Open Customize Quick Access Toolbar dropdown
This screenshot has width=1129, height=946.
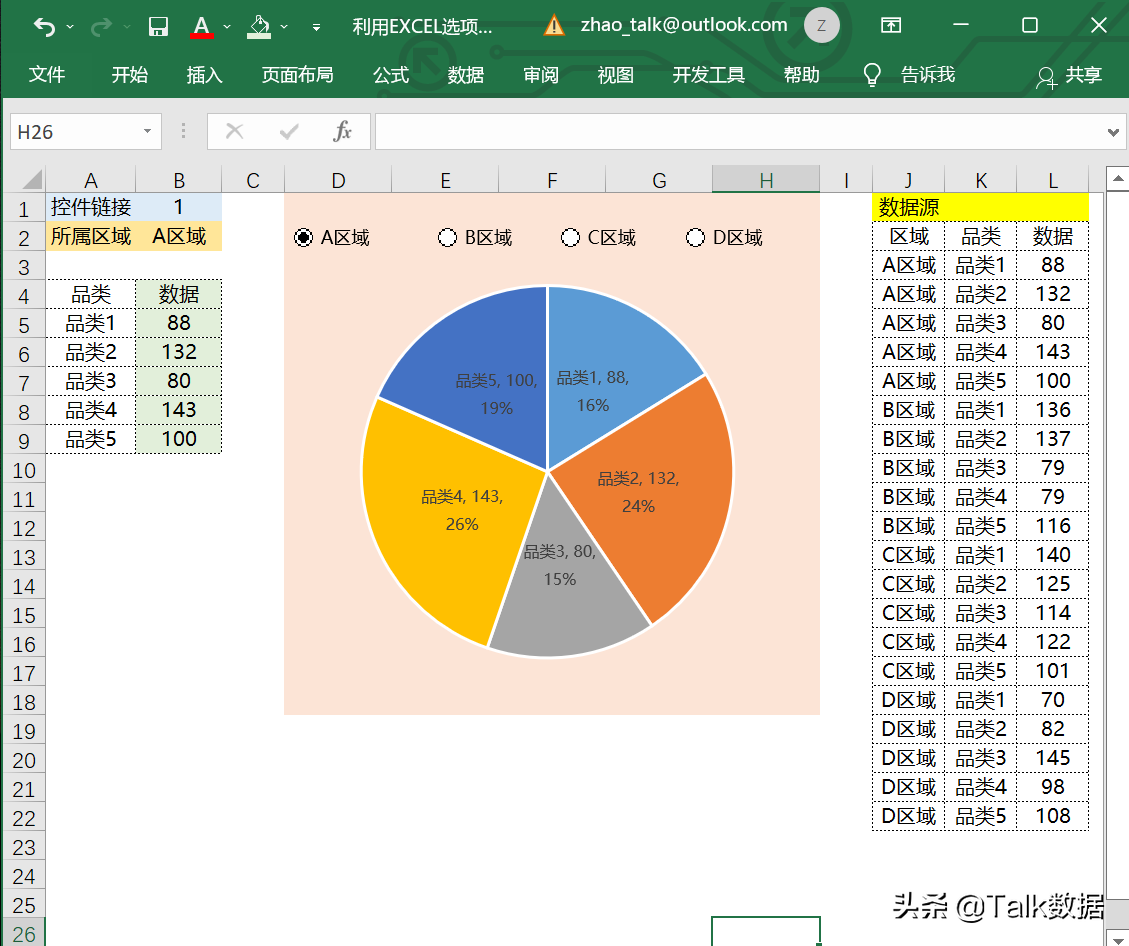click(x=316, y=27)
